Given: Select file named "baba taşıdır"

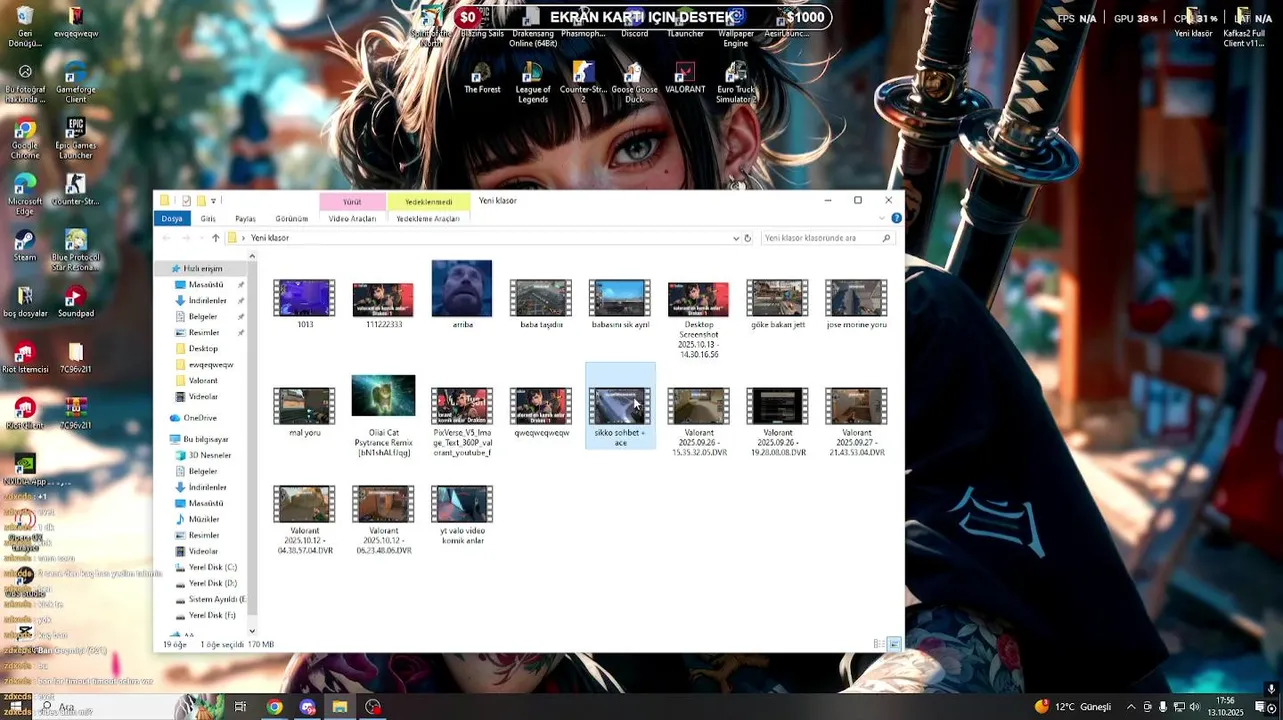Looking at the screenshot, I should coord(541,304).
